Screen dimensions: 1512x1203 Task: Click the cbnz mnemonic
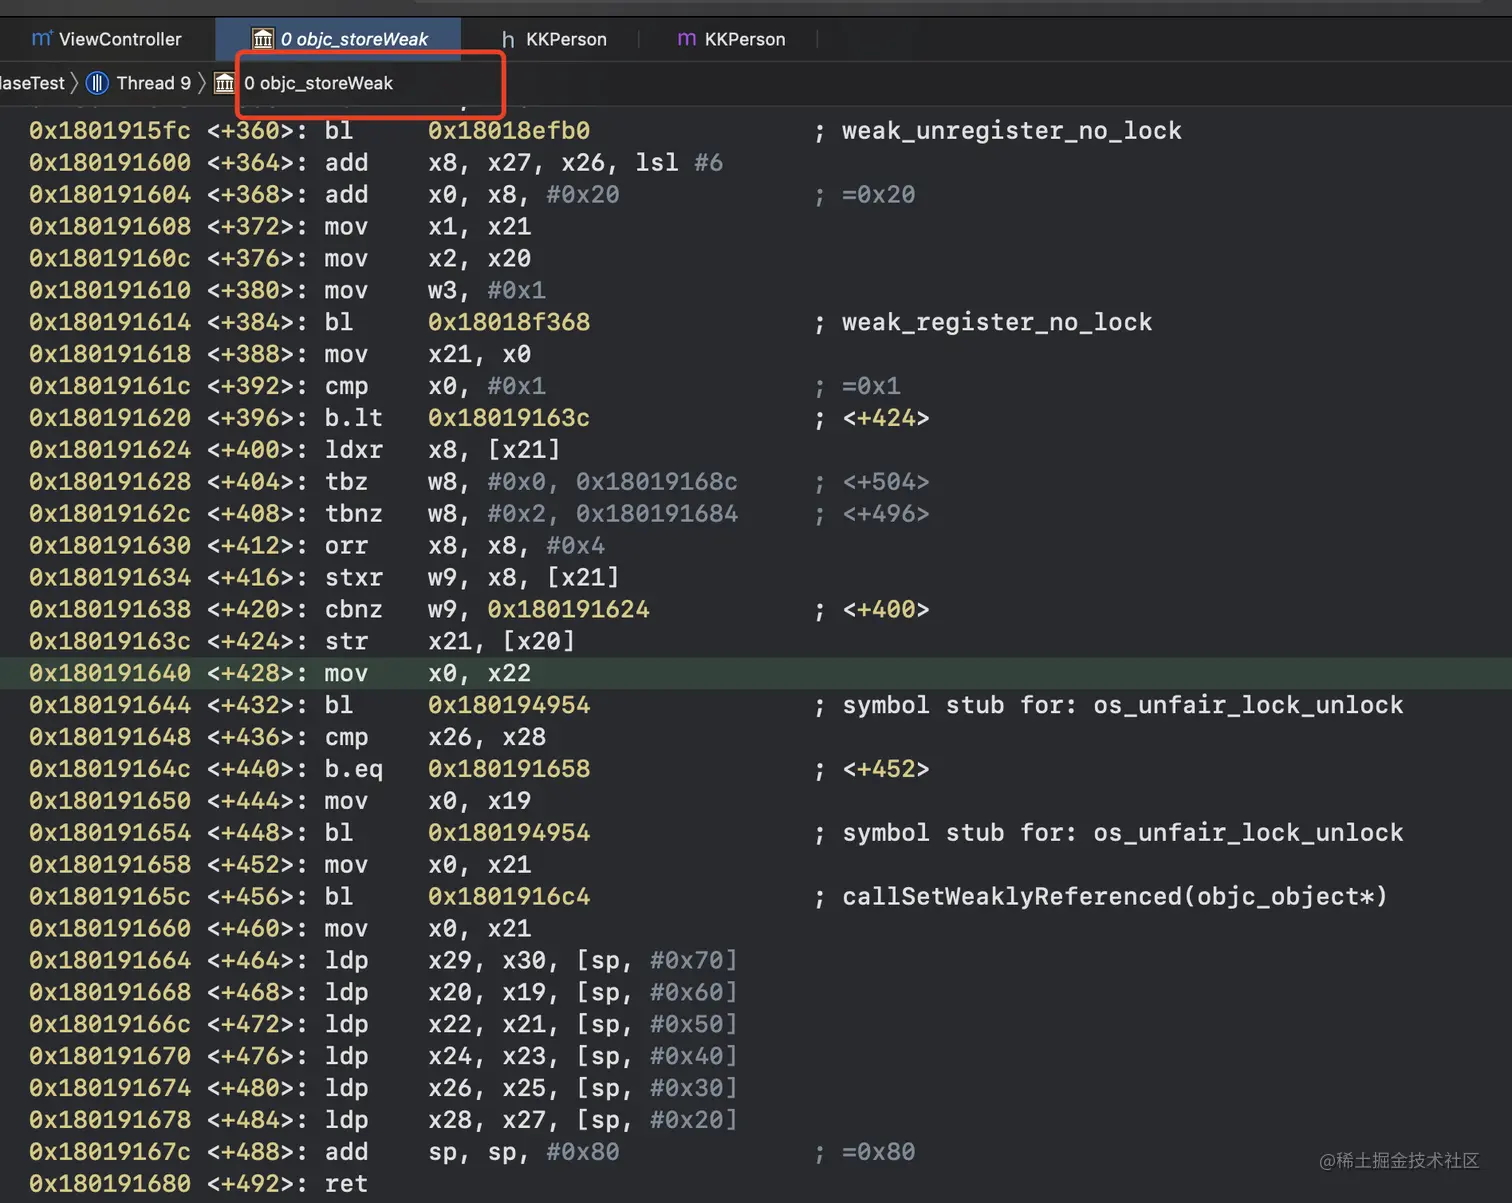click(353, 610)
